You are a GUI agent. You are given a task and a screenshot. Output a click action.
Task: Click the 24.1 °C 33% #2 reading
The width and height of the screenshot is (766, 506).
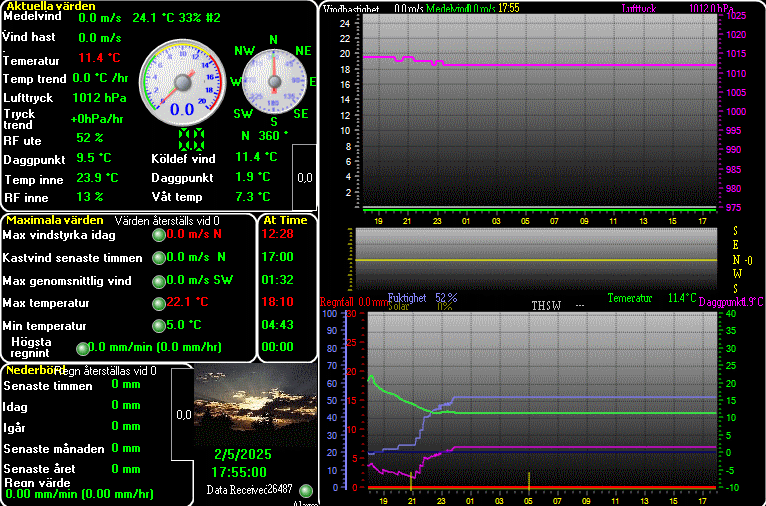(x=176, y=18)
